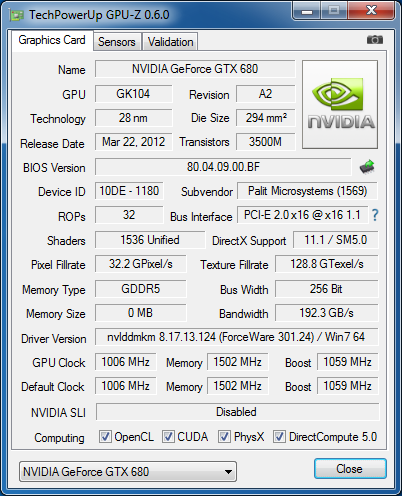Viewport: 402px width, 496px height.
Task: Click the Close button
Action: pos(350,469)
